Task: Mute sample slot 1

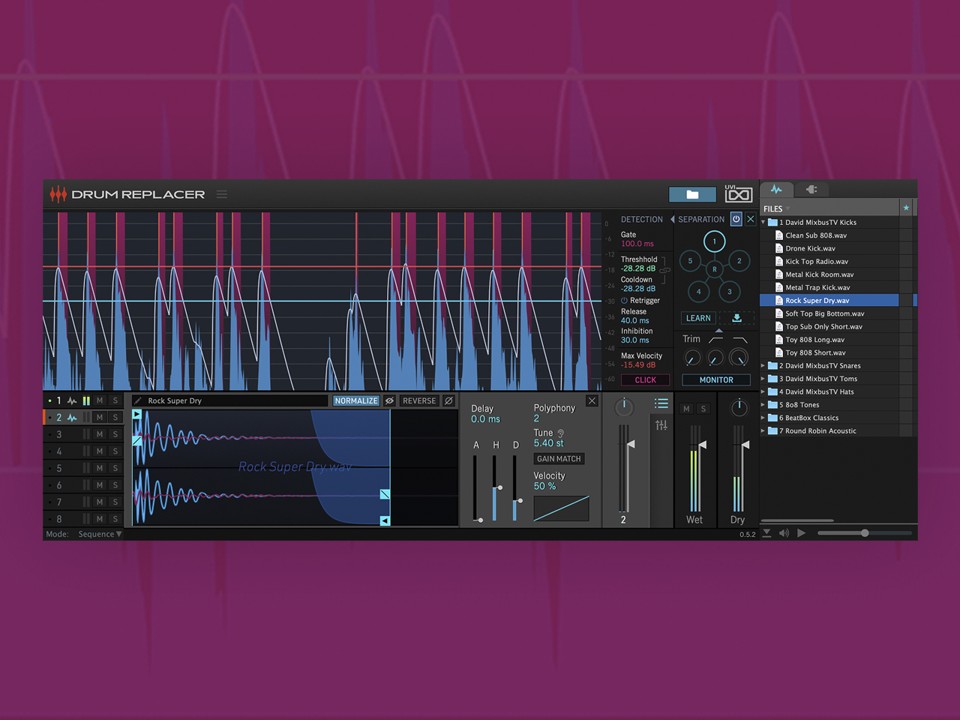Action: 99,400
